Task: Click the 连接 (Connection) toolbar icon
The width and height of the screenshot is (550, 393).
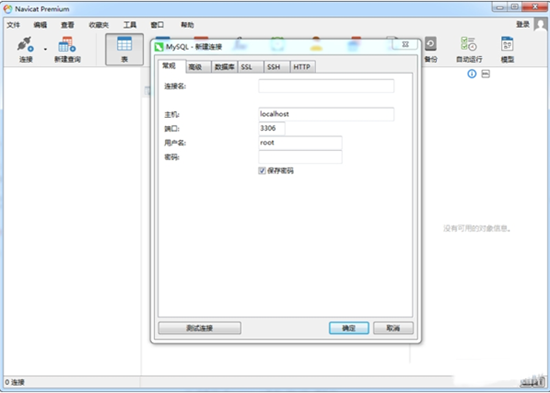Action: pyautogui.click(x=26, y=49)
